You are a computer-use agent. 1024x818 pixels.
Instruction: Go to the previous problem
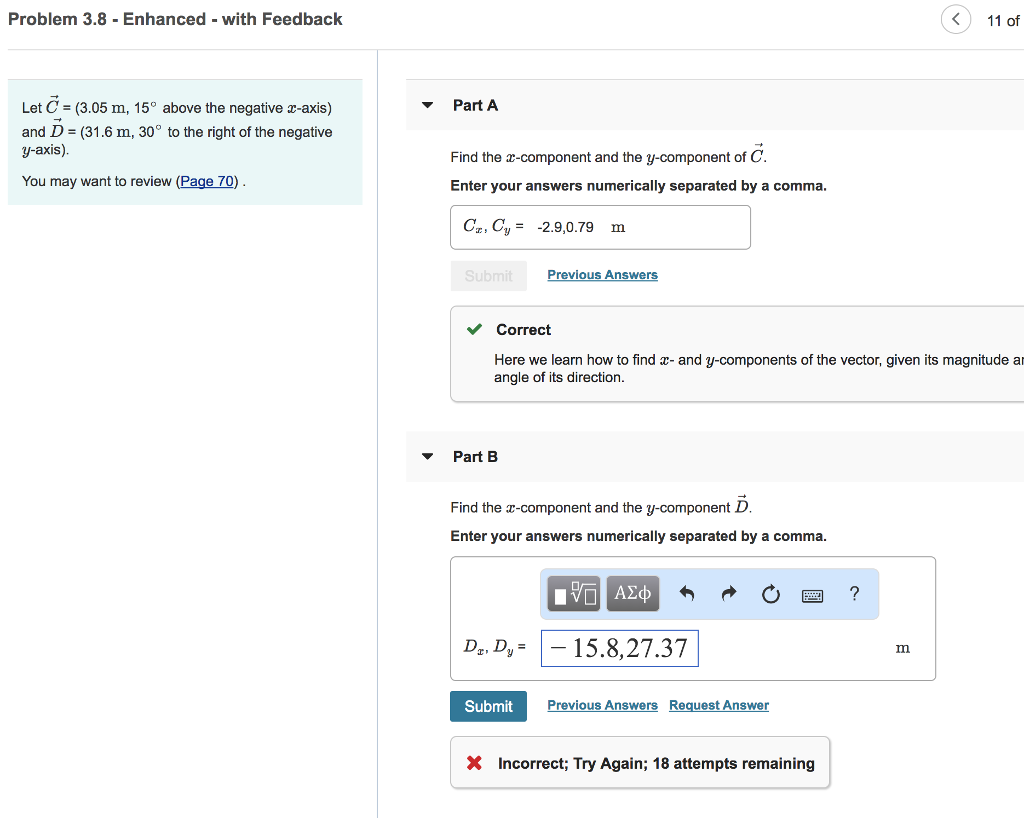click(956, 20)
